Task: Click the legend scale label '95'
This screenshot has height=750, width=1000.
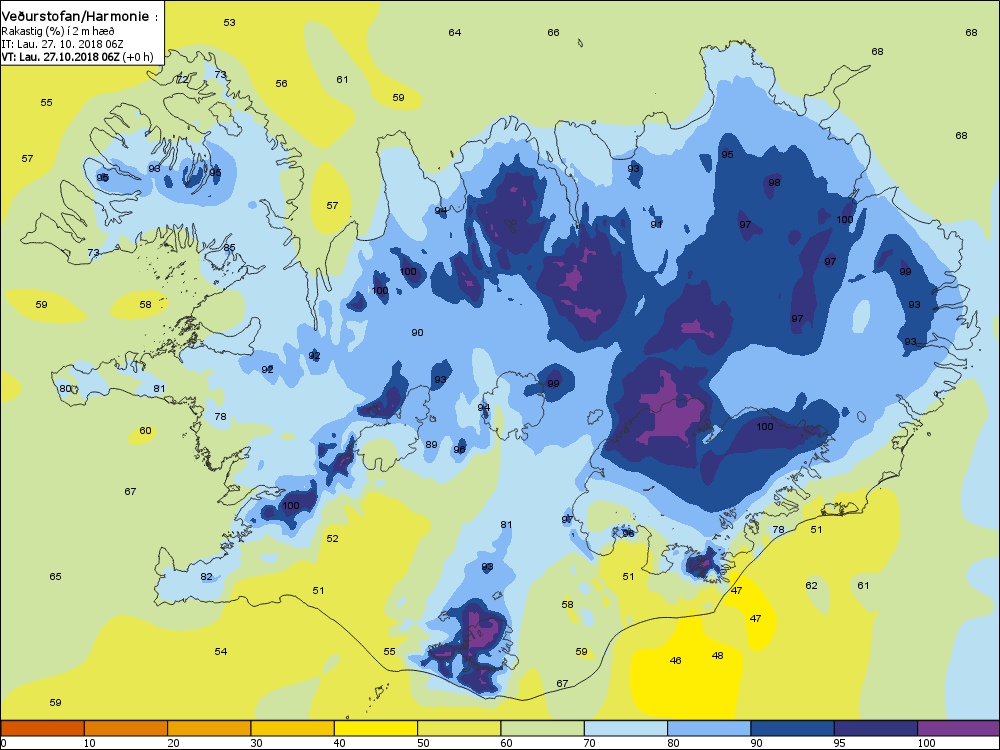Action: tap(840, 743)
